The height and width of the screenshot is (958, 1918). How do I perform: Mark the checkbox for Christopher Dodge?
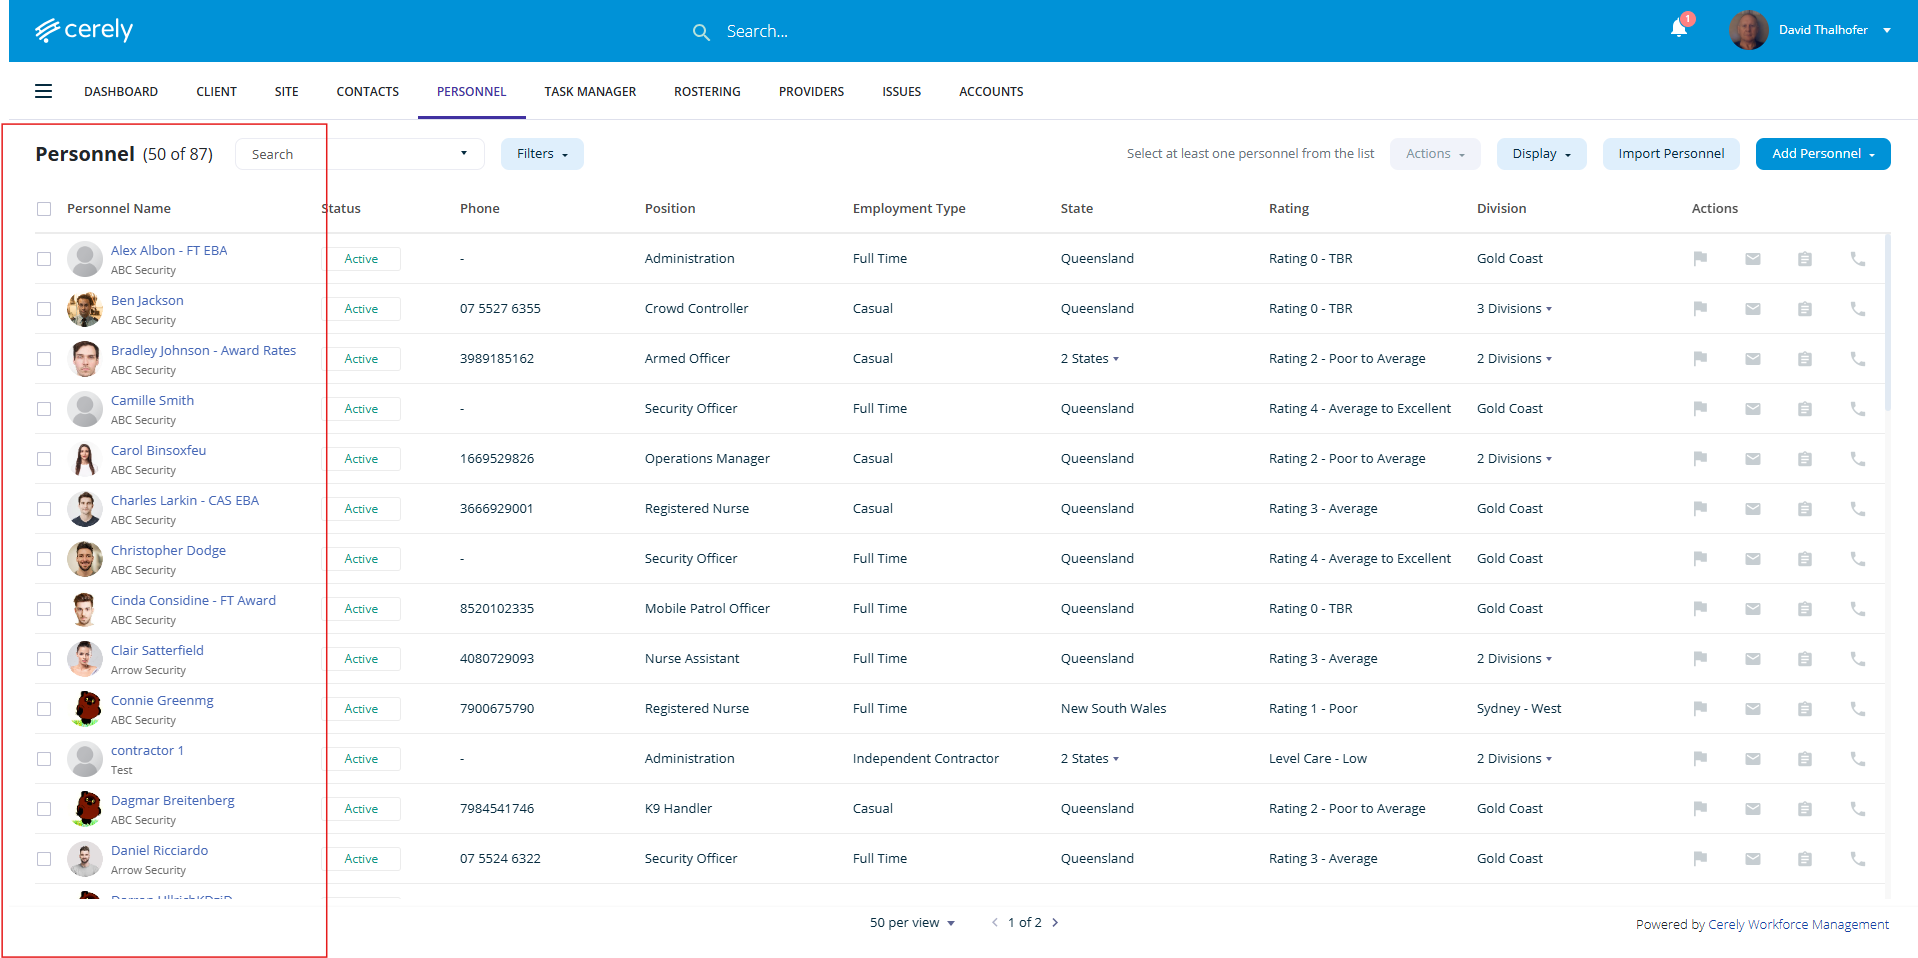pyautogui.click(x=44, y=559)
